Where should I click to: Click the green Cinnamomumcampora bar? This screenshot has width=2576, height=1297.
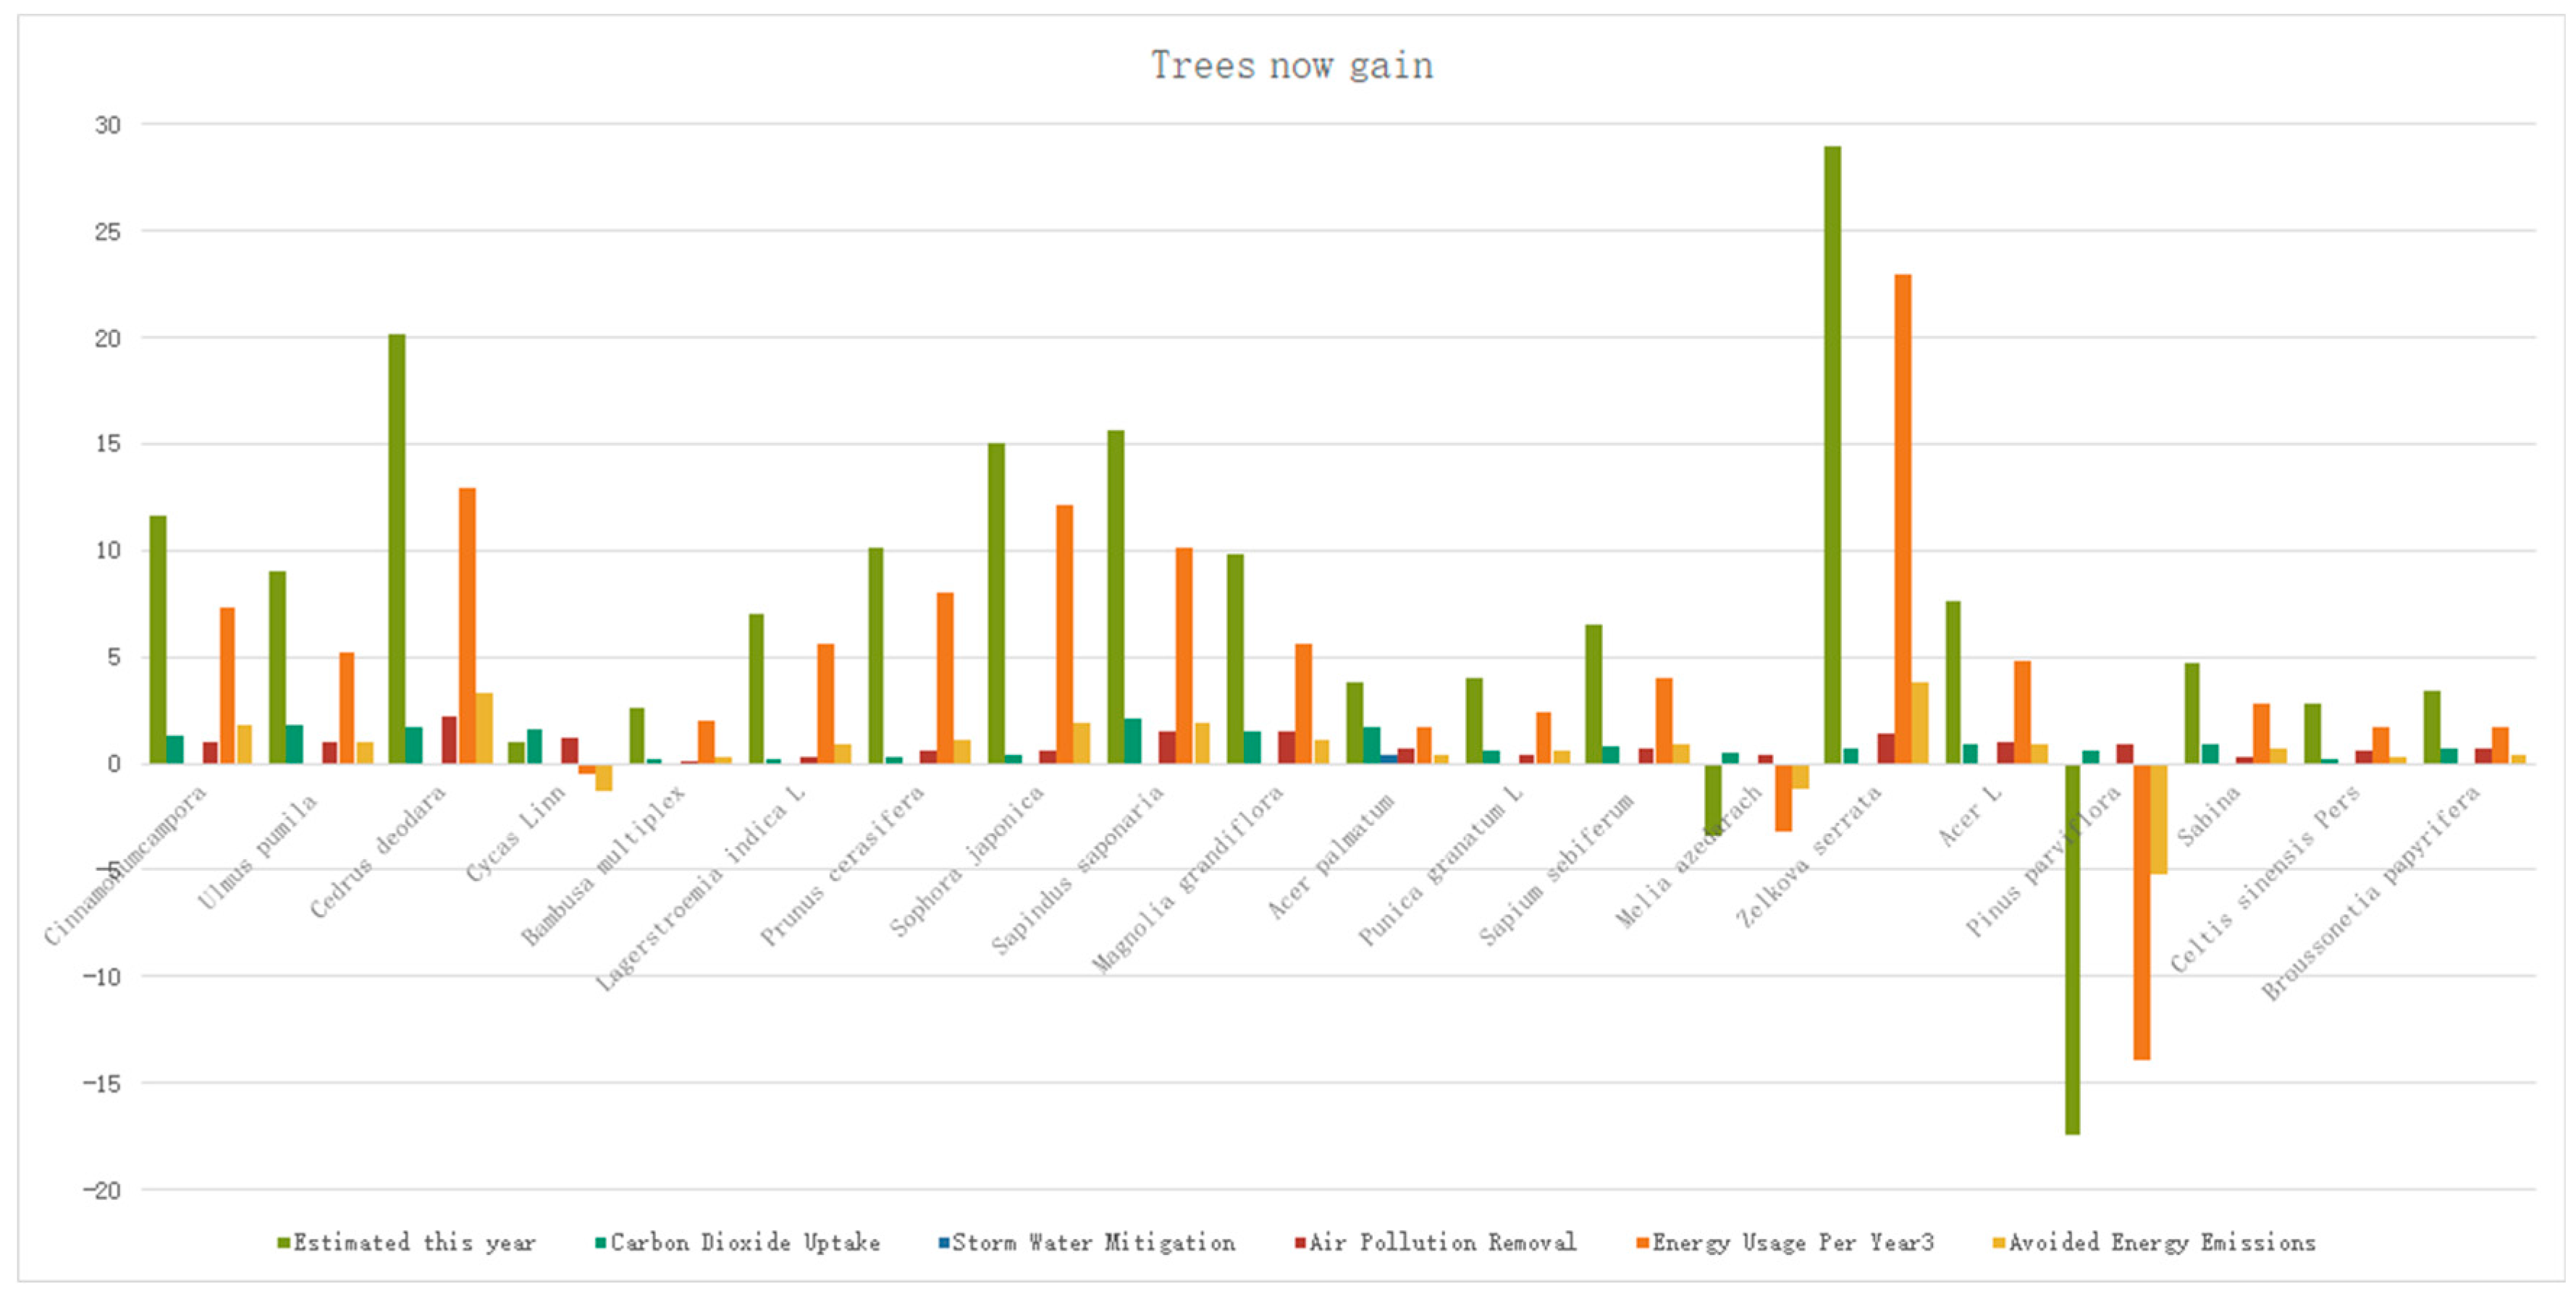pyautogui.click(x=158, y=639)
